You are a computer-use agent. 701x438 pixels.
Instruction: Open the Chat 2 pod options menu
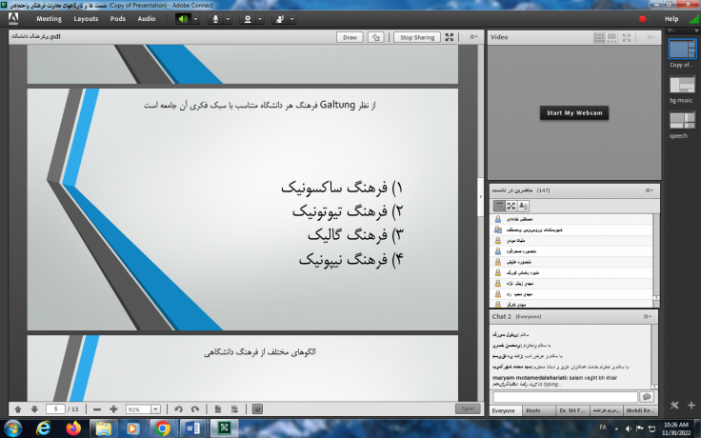pos(647,316)
